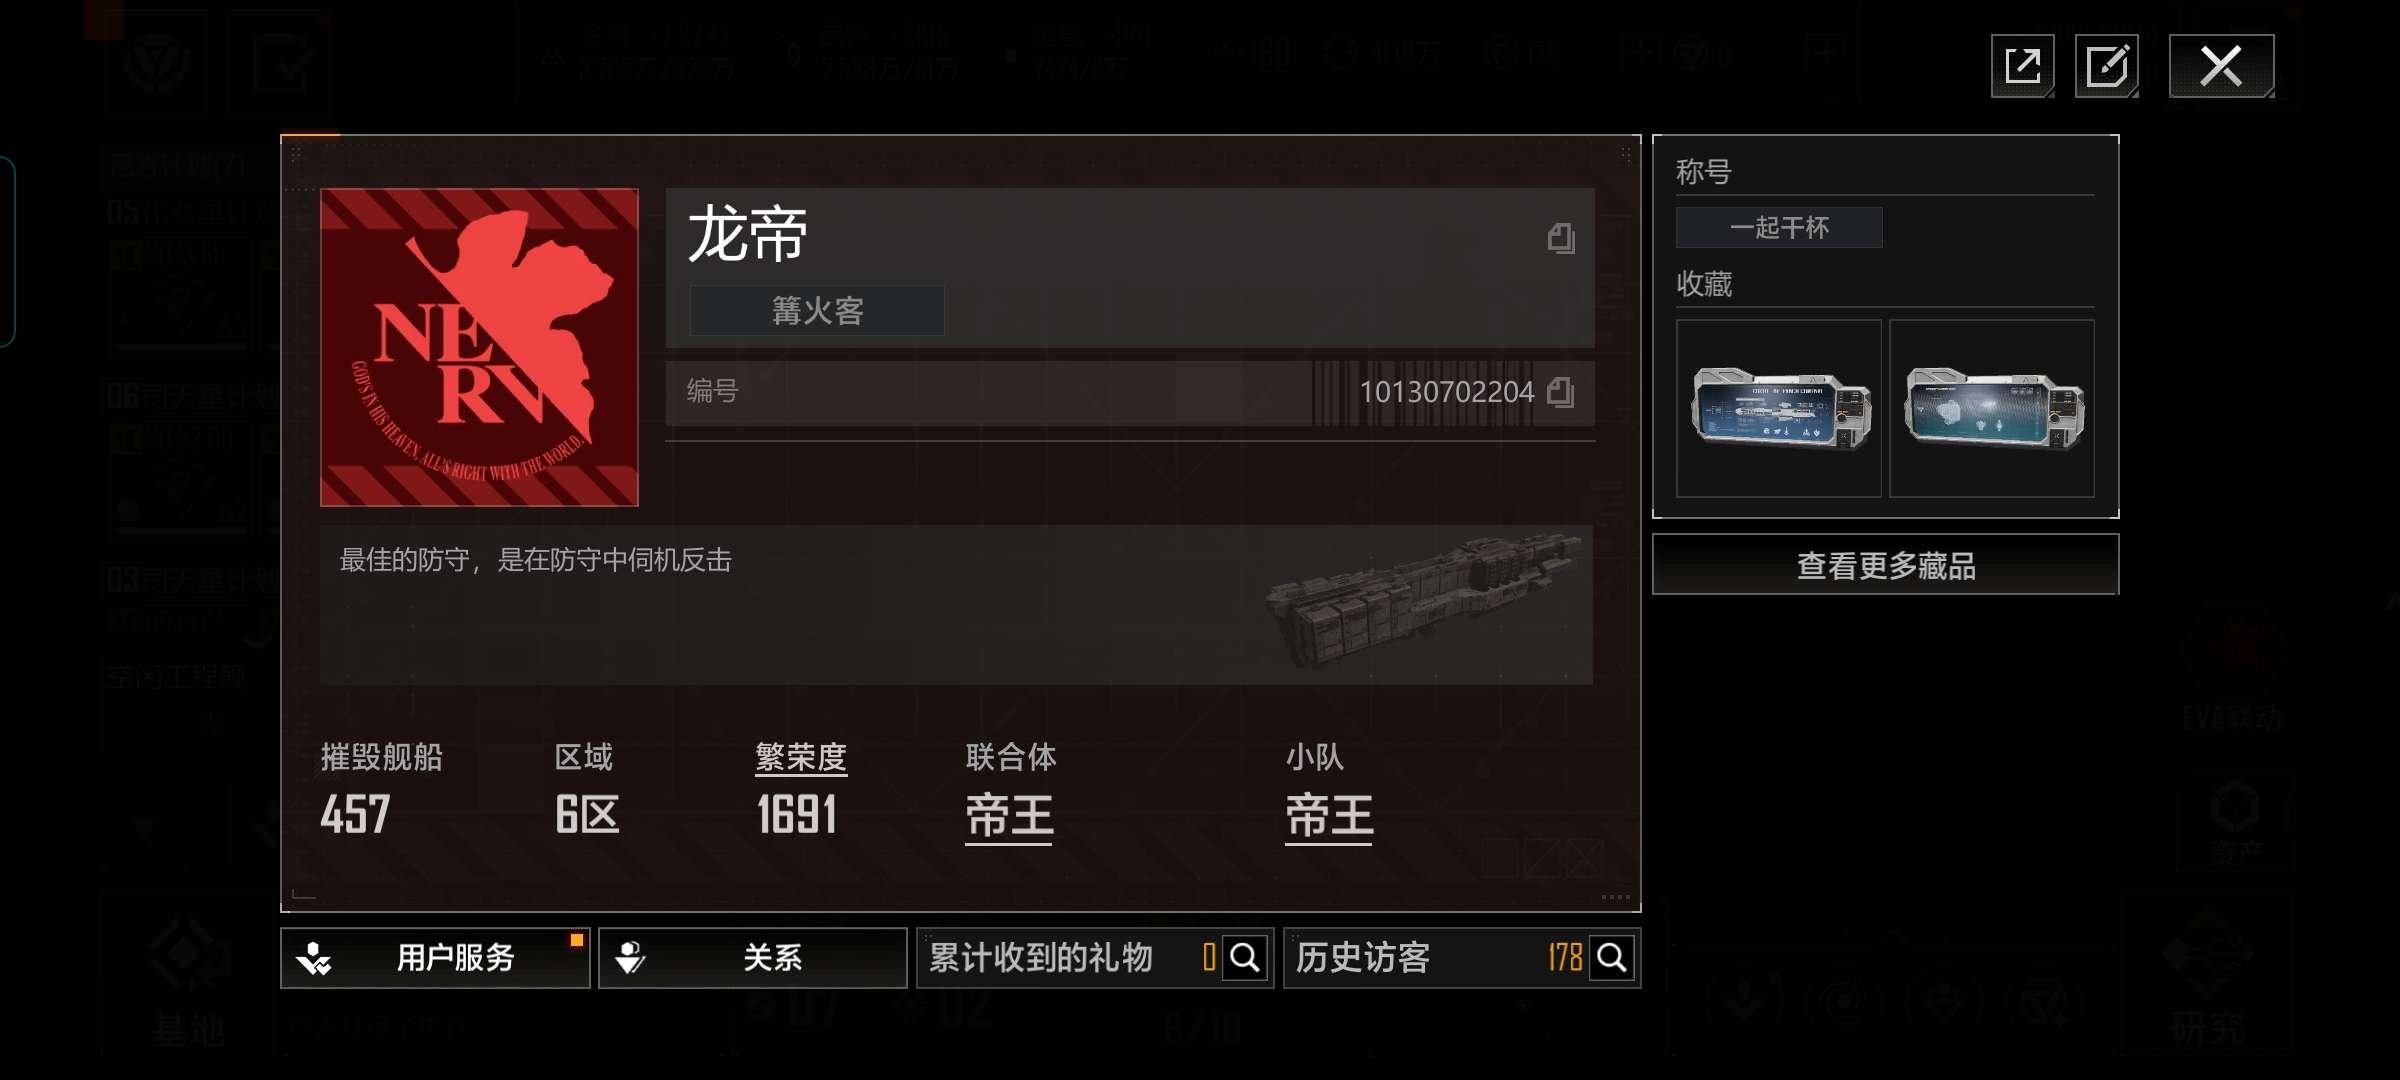Screen dimensions: 2400x1080
Task: Open the 关系 button
Action: [x=753, y=958]
